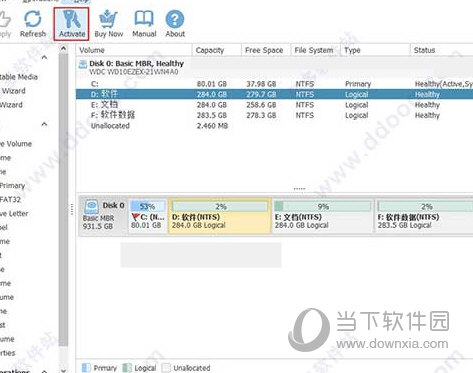Click the C: partition block in the disk map
Viewport: 473px width, 373px height.
pyautogui.click(x=147, y=215)
